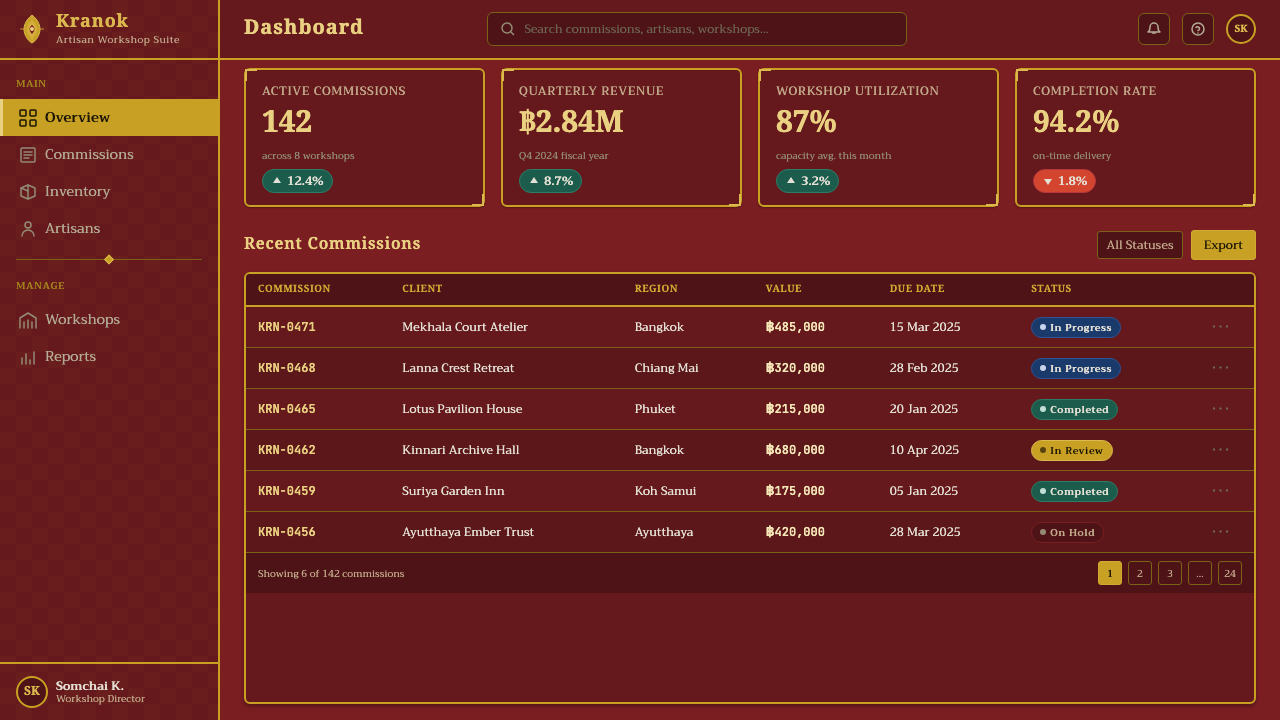The height and width of the screenshot is (720, 1280).
Task: Focus the search commissions input field
Action: (697, 29)
